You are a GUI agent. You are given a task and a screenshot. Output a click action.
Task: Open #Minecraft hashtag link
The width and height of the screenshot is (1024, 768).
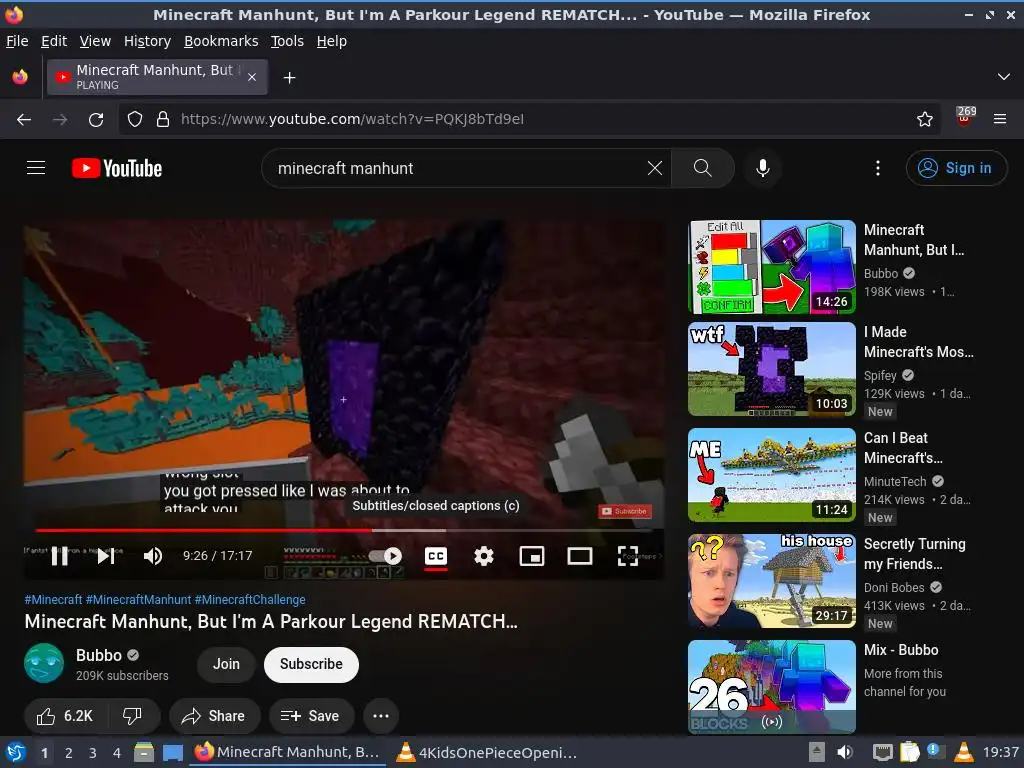54,600
